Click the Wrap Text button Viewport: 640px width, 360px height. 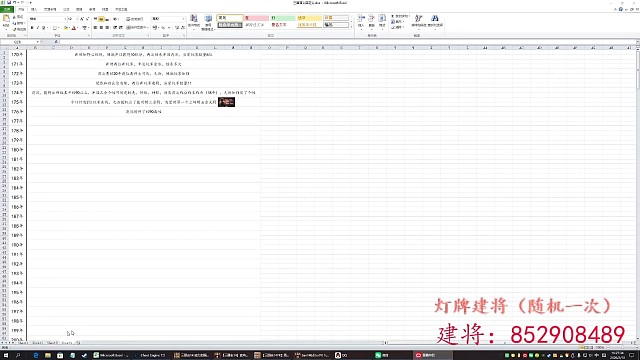click(135, 19)
